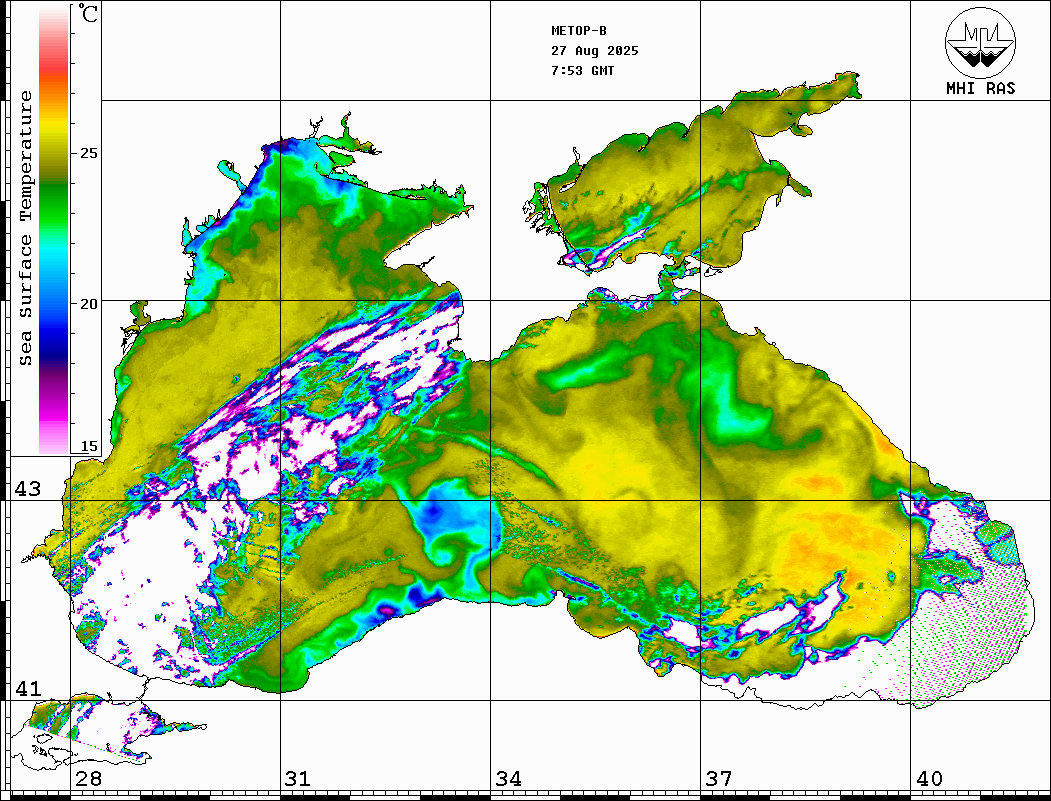
Task: Click longitude label 31
Action: pyautogui.click(x=298, y=779)
